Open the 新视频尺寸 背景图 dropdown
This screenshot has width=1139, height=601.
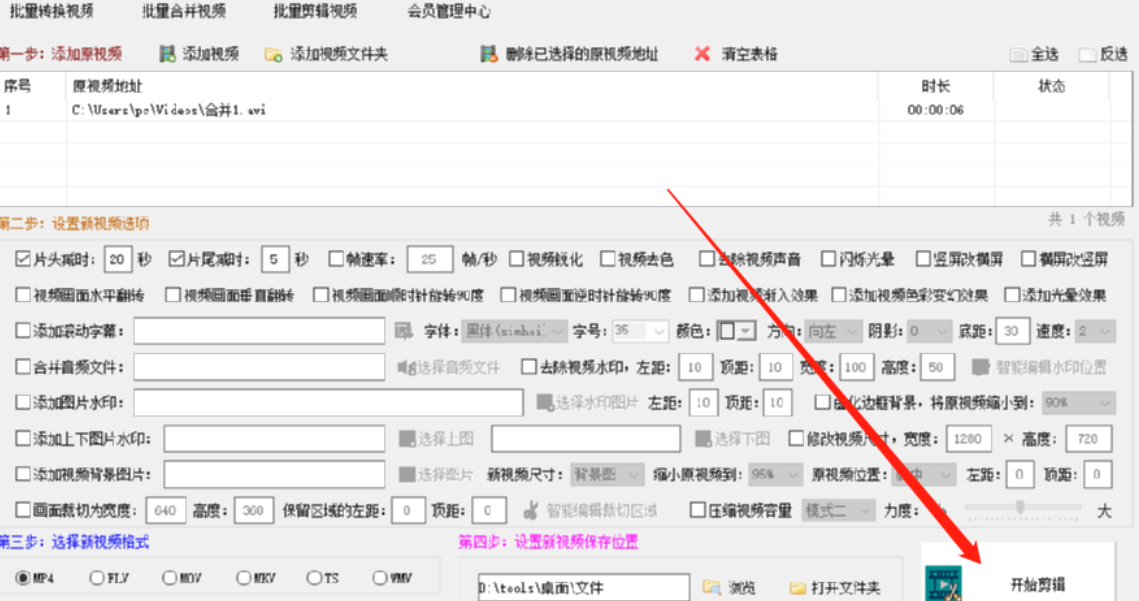point(607,475)
